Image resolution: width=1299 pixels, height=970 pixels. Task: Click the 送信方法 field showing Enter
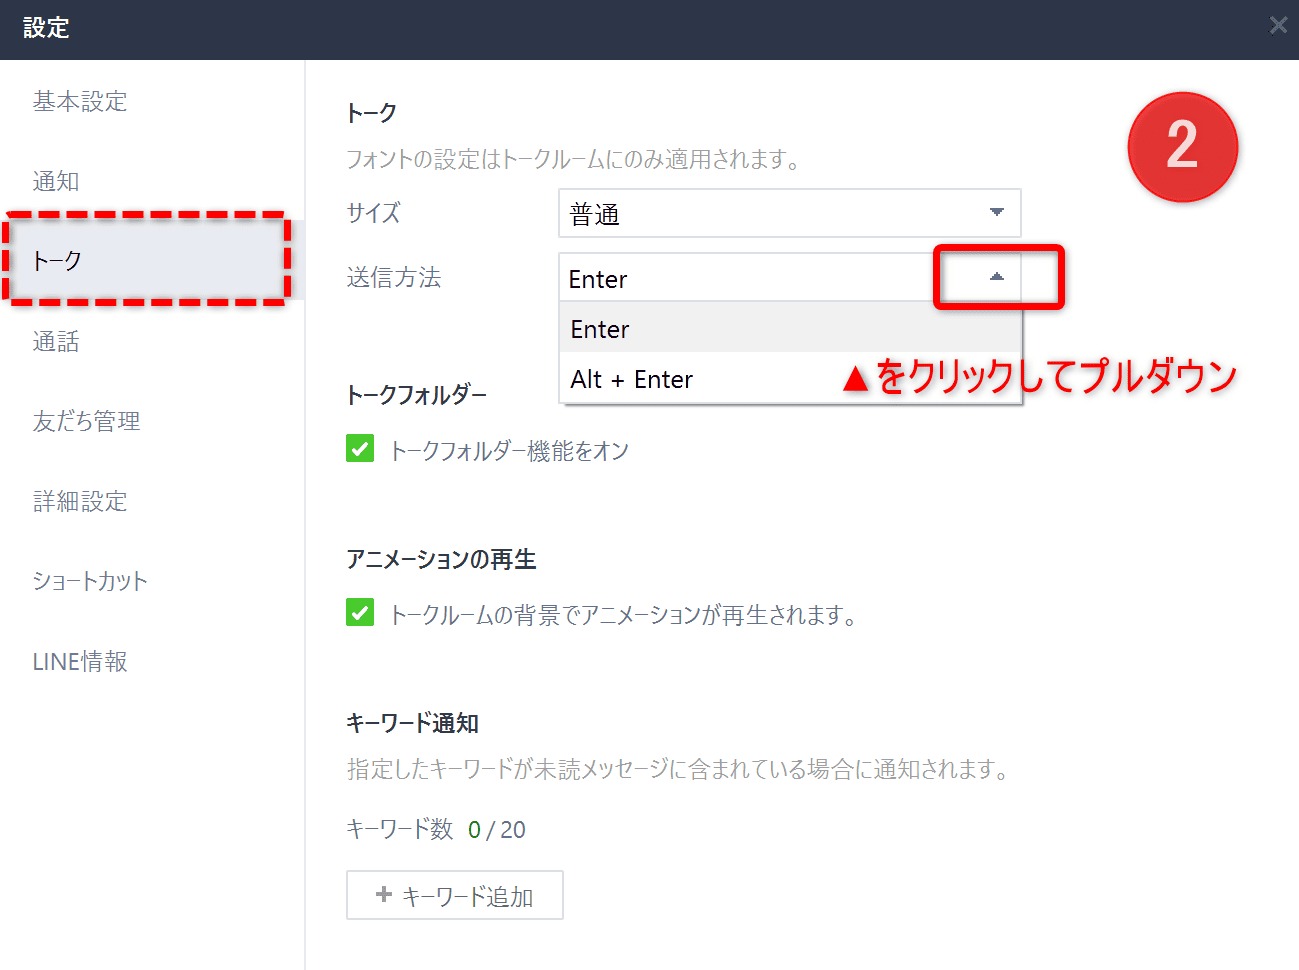(x=789, y=277)
